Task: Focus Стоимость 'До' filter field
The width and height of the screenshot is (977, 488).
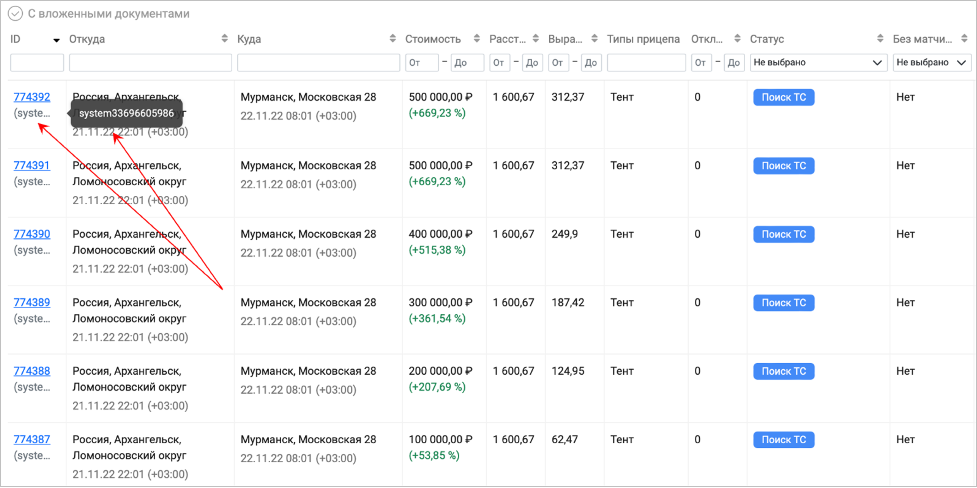Action: (467, 63)
